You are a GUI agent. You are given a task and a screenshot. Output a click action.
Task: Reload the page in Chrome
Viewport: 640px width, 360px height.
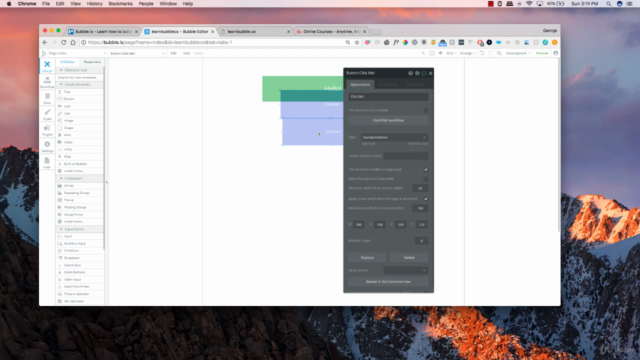coord(63,42)
